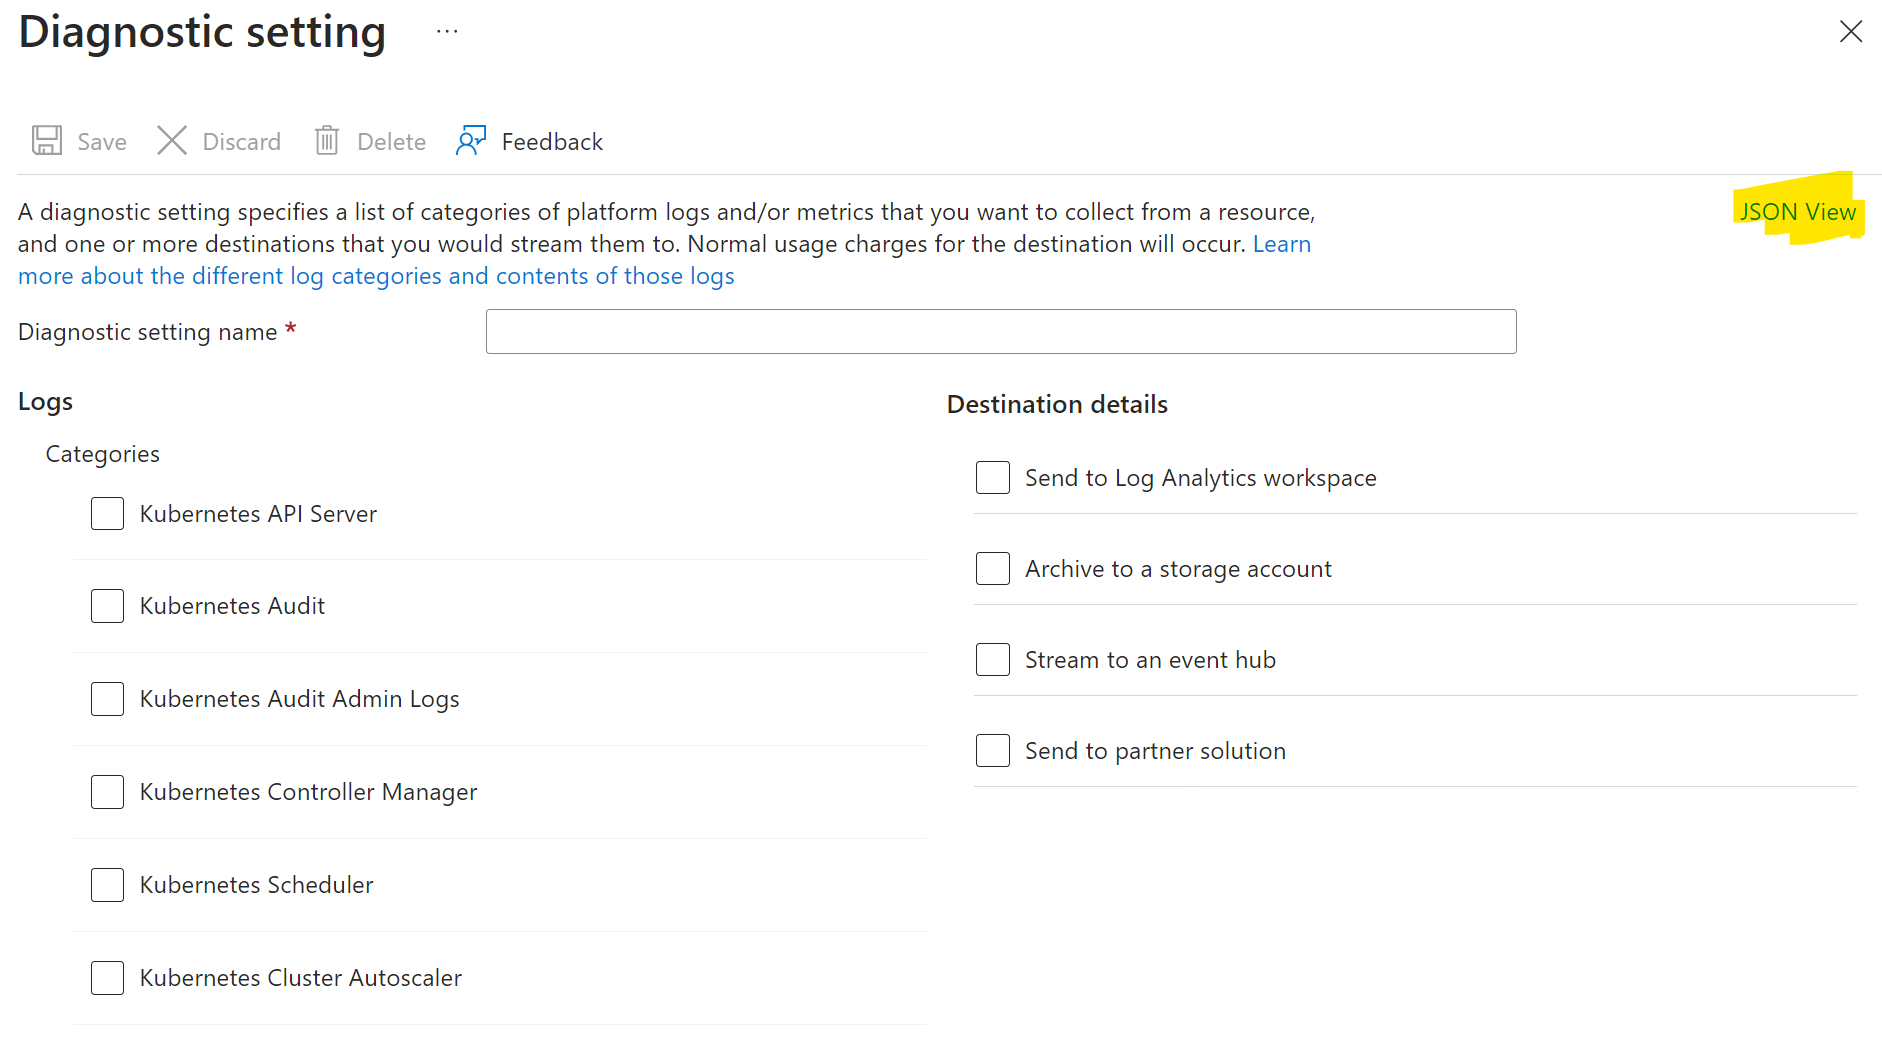Open the JSON View link

1797,212
